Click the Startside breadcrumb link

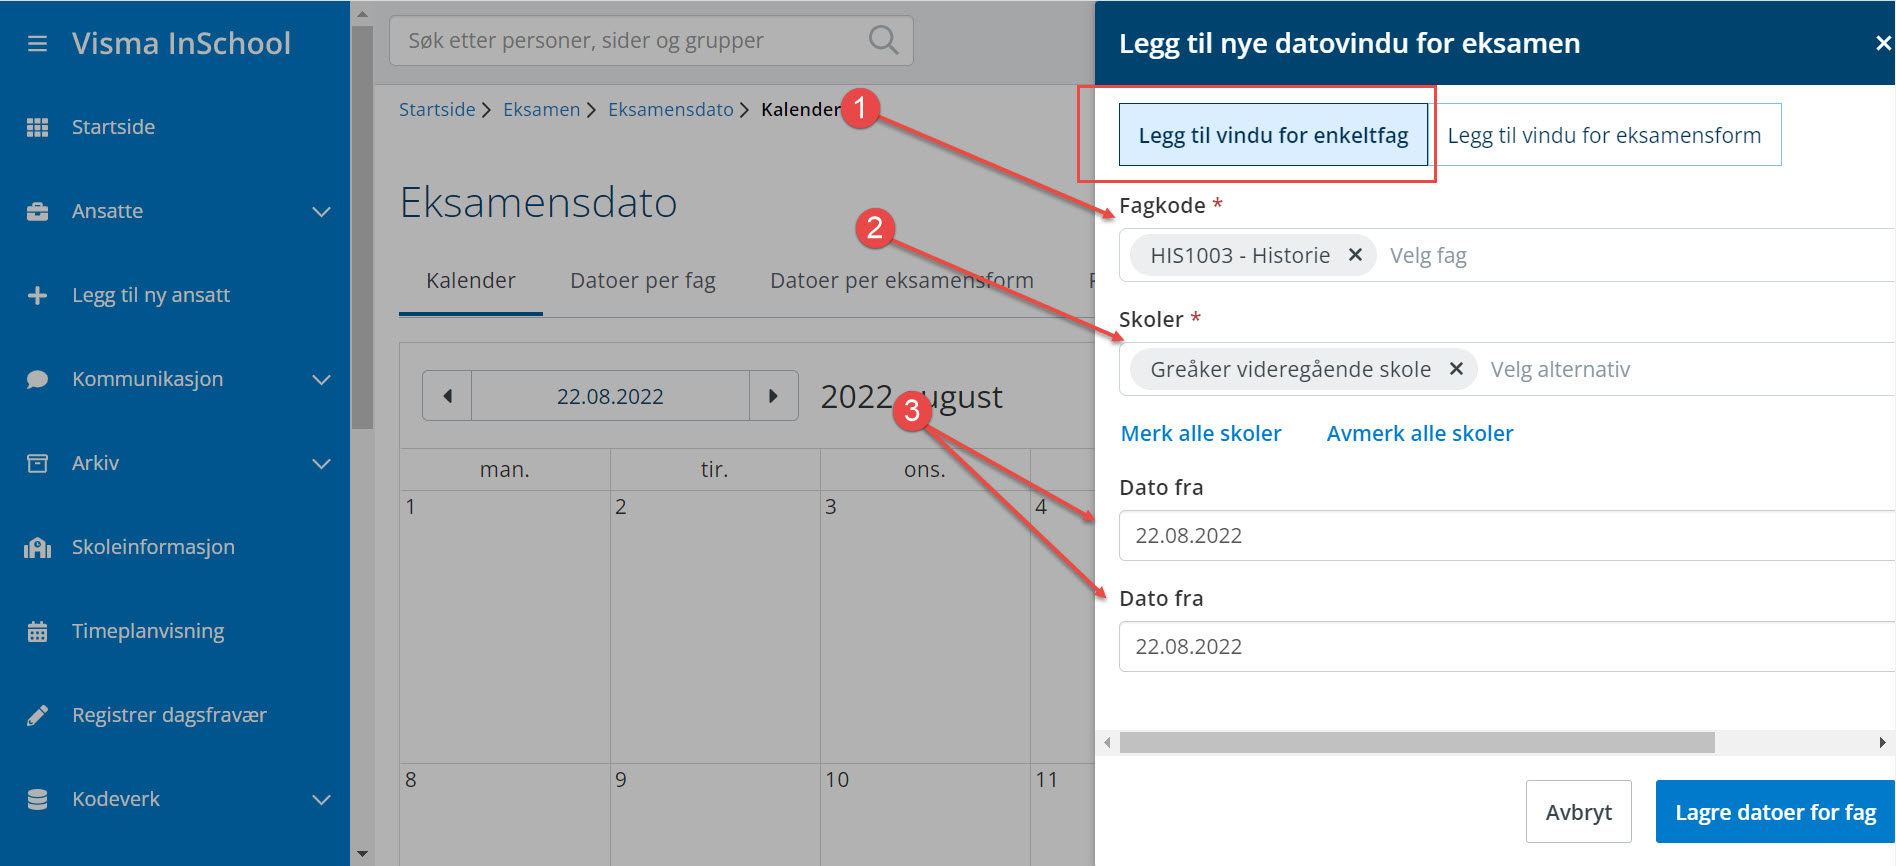tap(437, 110)
